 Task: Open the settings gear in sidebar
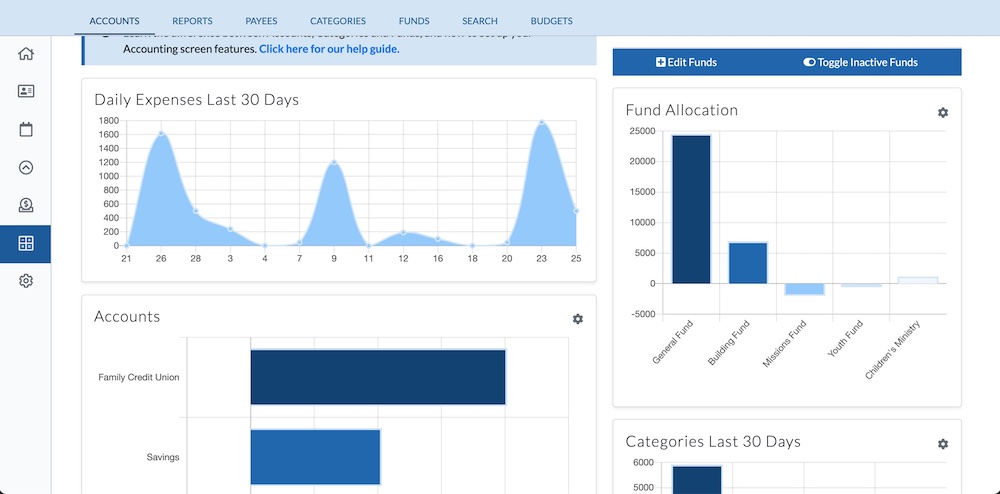26,281
